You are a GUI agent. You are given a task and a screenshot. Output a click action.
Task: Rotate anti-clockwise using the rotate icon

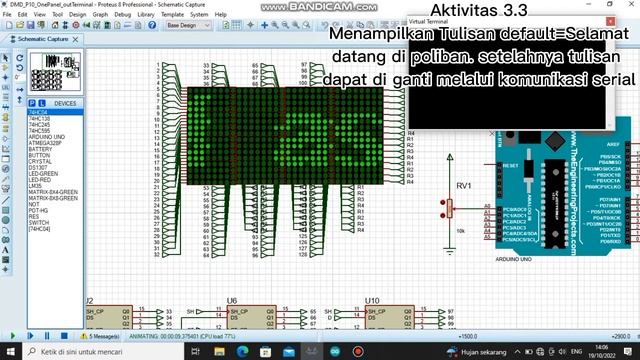tap(20, 68)
